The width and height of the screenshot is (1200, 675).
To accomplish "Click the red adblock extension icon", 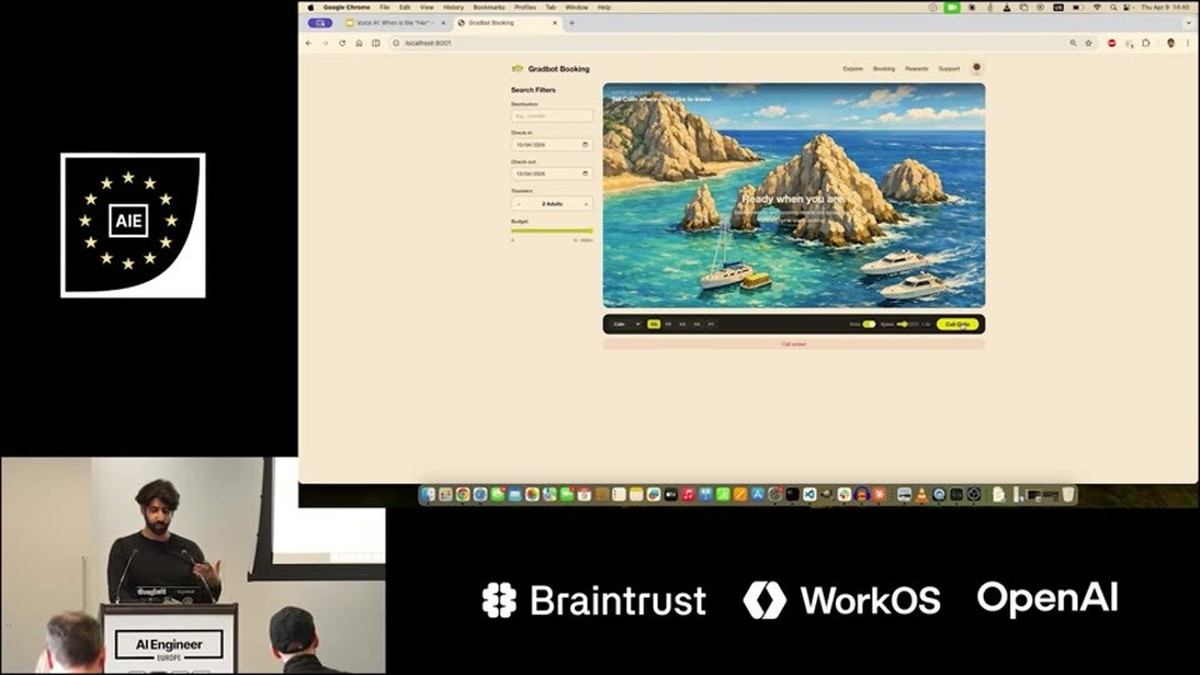I will click(x=1112, y=43).
